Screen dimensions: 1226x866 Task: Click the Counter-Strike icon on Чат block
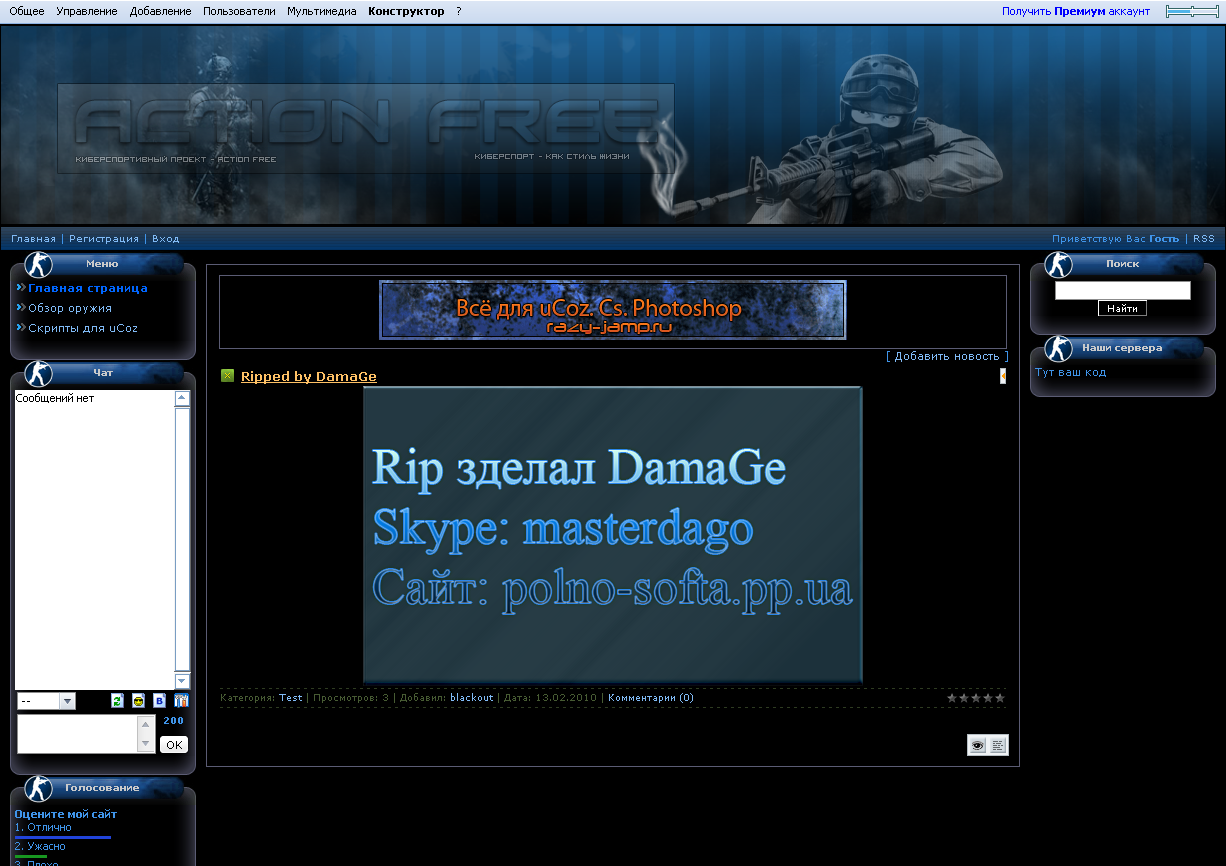pyautogui.click(x=38, y=374)
